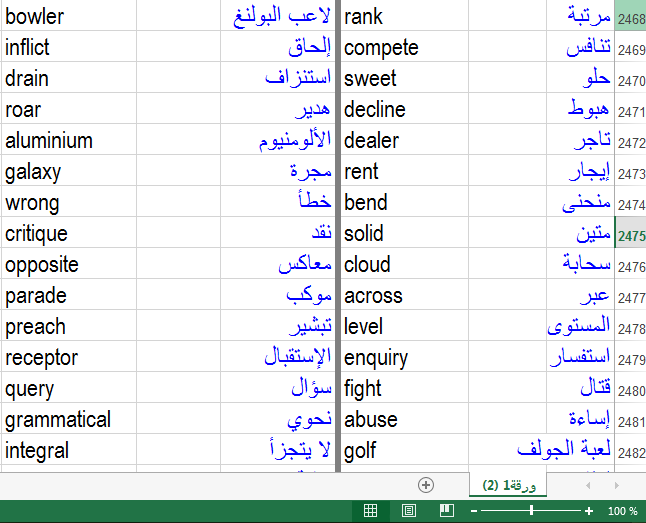Select row header 2480
This screenshot has width=646, height=523.
(630, 387)
